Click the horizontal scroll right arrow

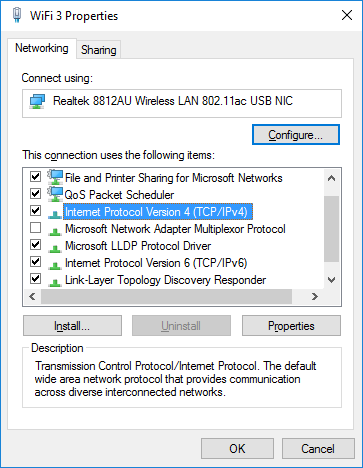point(315,296)
